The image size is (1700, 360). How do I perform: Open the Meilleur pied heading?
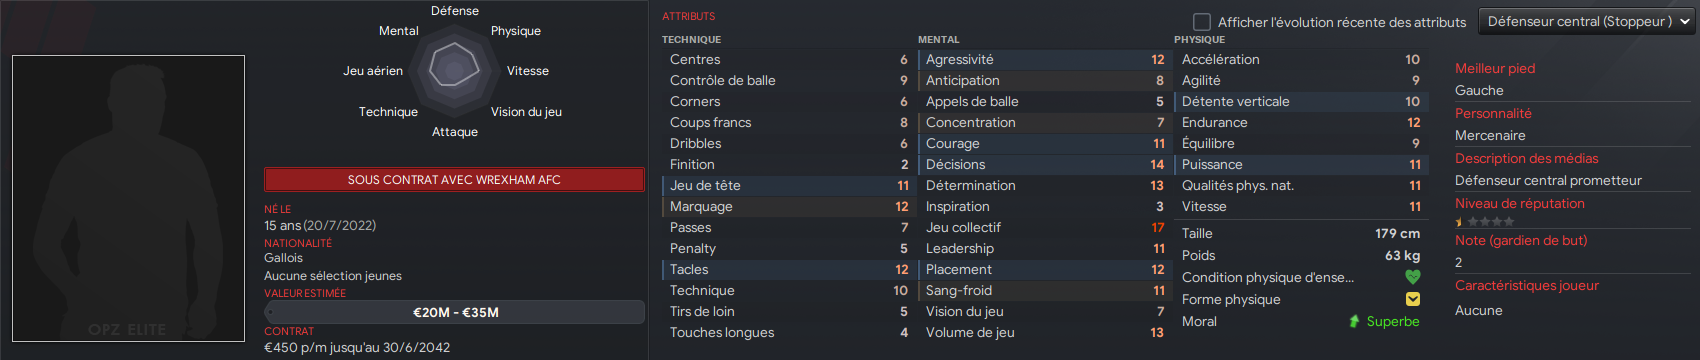(x=1495, y=68)
